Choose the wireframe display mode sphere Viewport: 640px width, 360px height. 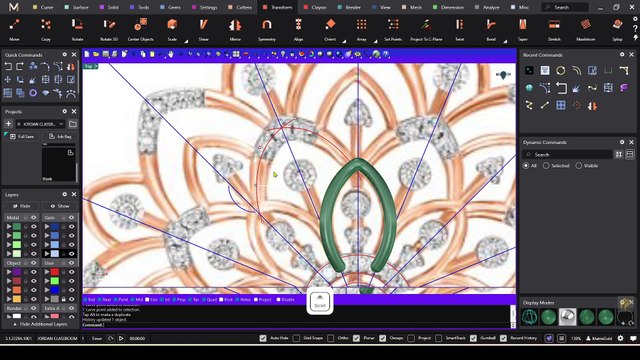529,317
